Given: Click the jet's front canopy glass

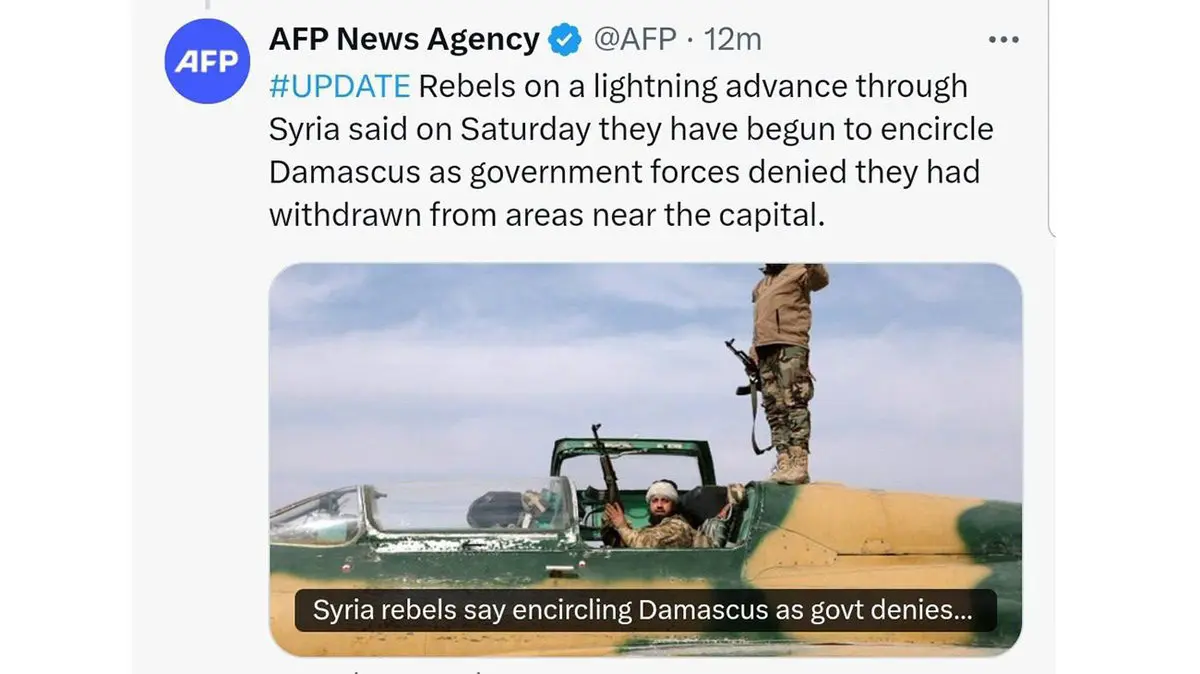Looking at the screenshot, I should (320, 515).
